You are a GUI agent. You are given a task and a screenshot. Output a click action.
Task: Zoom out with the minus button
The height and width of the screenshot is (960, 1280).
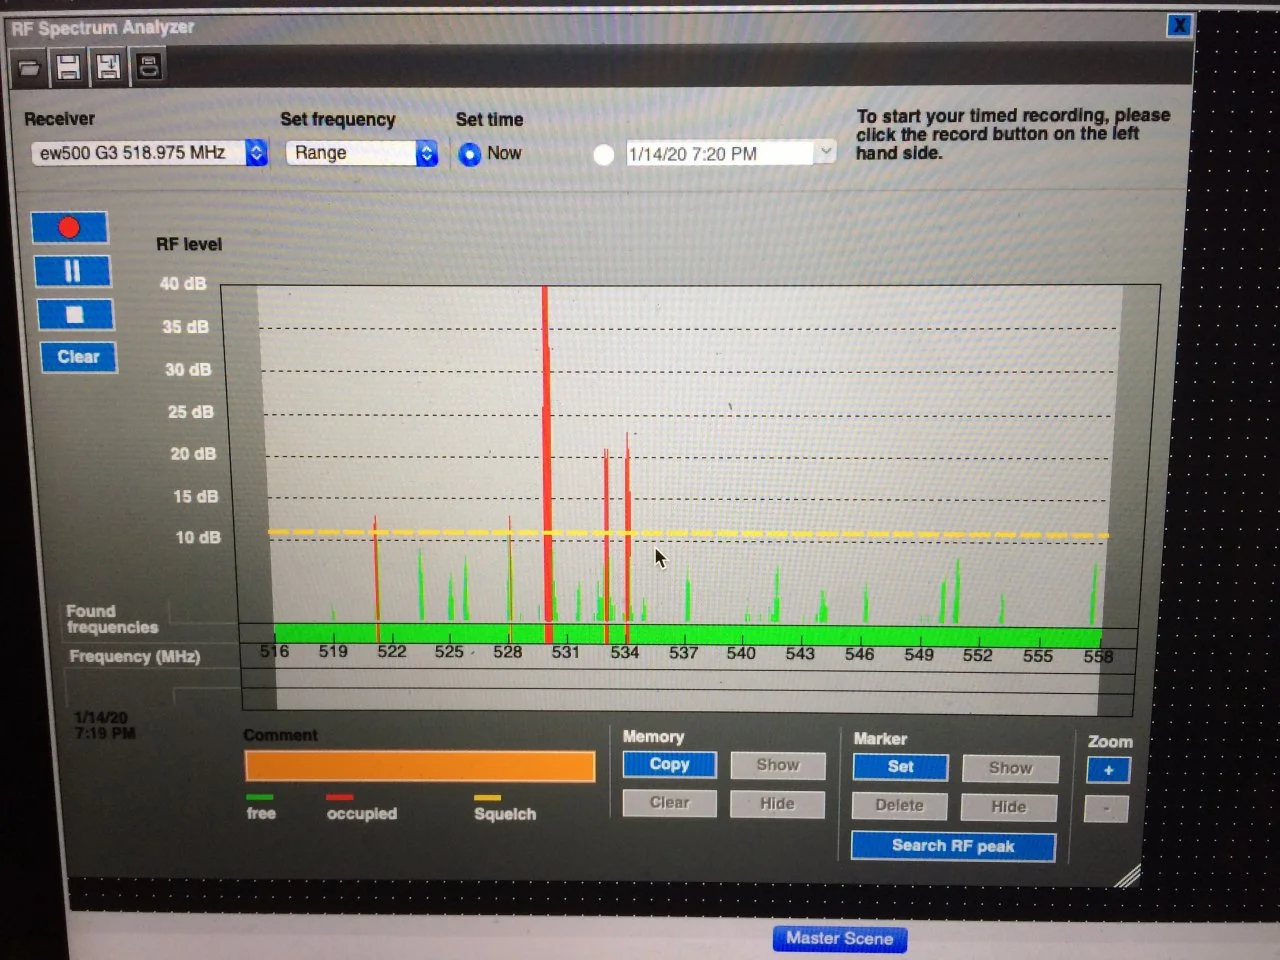tap(1107, 808)
